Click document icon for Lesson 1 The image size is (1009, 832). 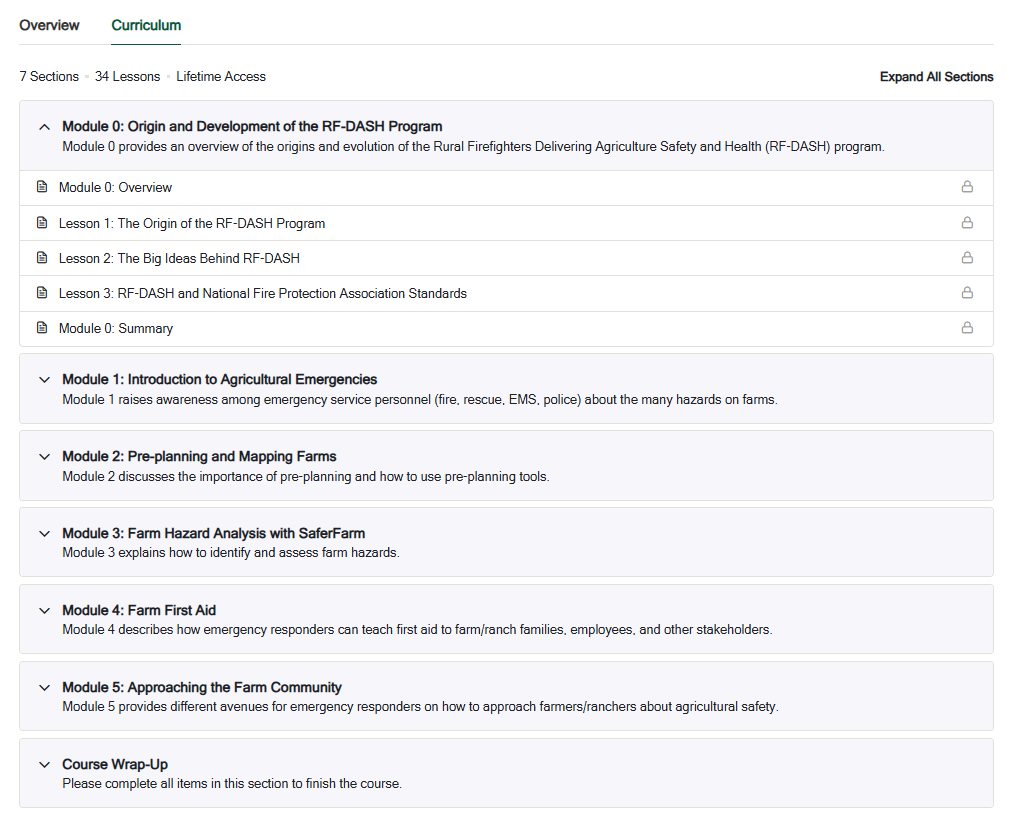(42, 223)
